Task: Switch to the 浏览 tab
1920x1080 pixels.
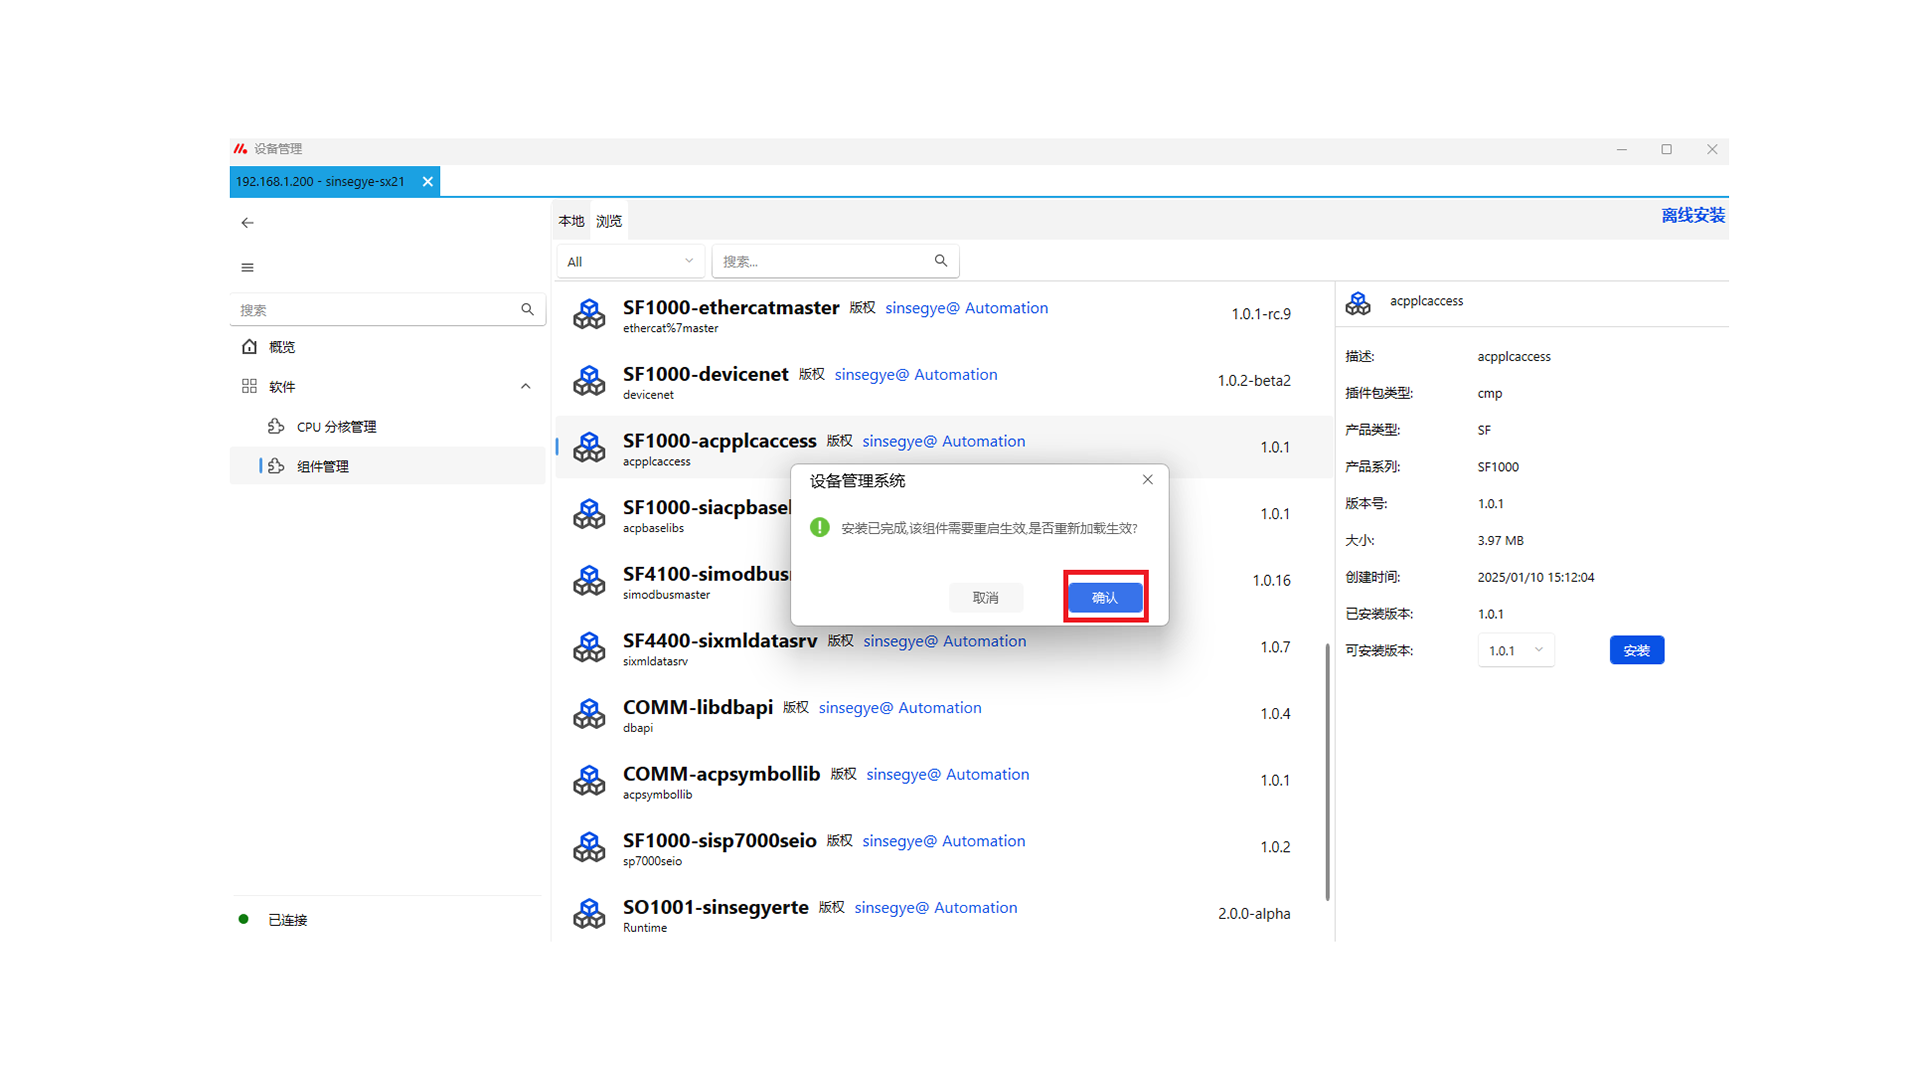Action: [608, 221]
